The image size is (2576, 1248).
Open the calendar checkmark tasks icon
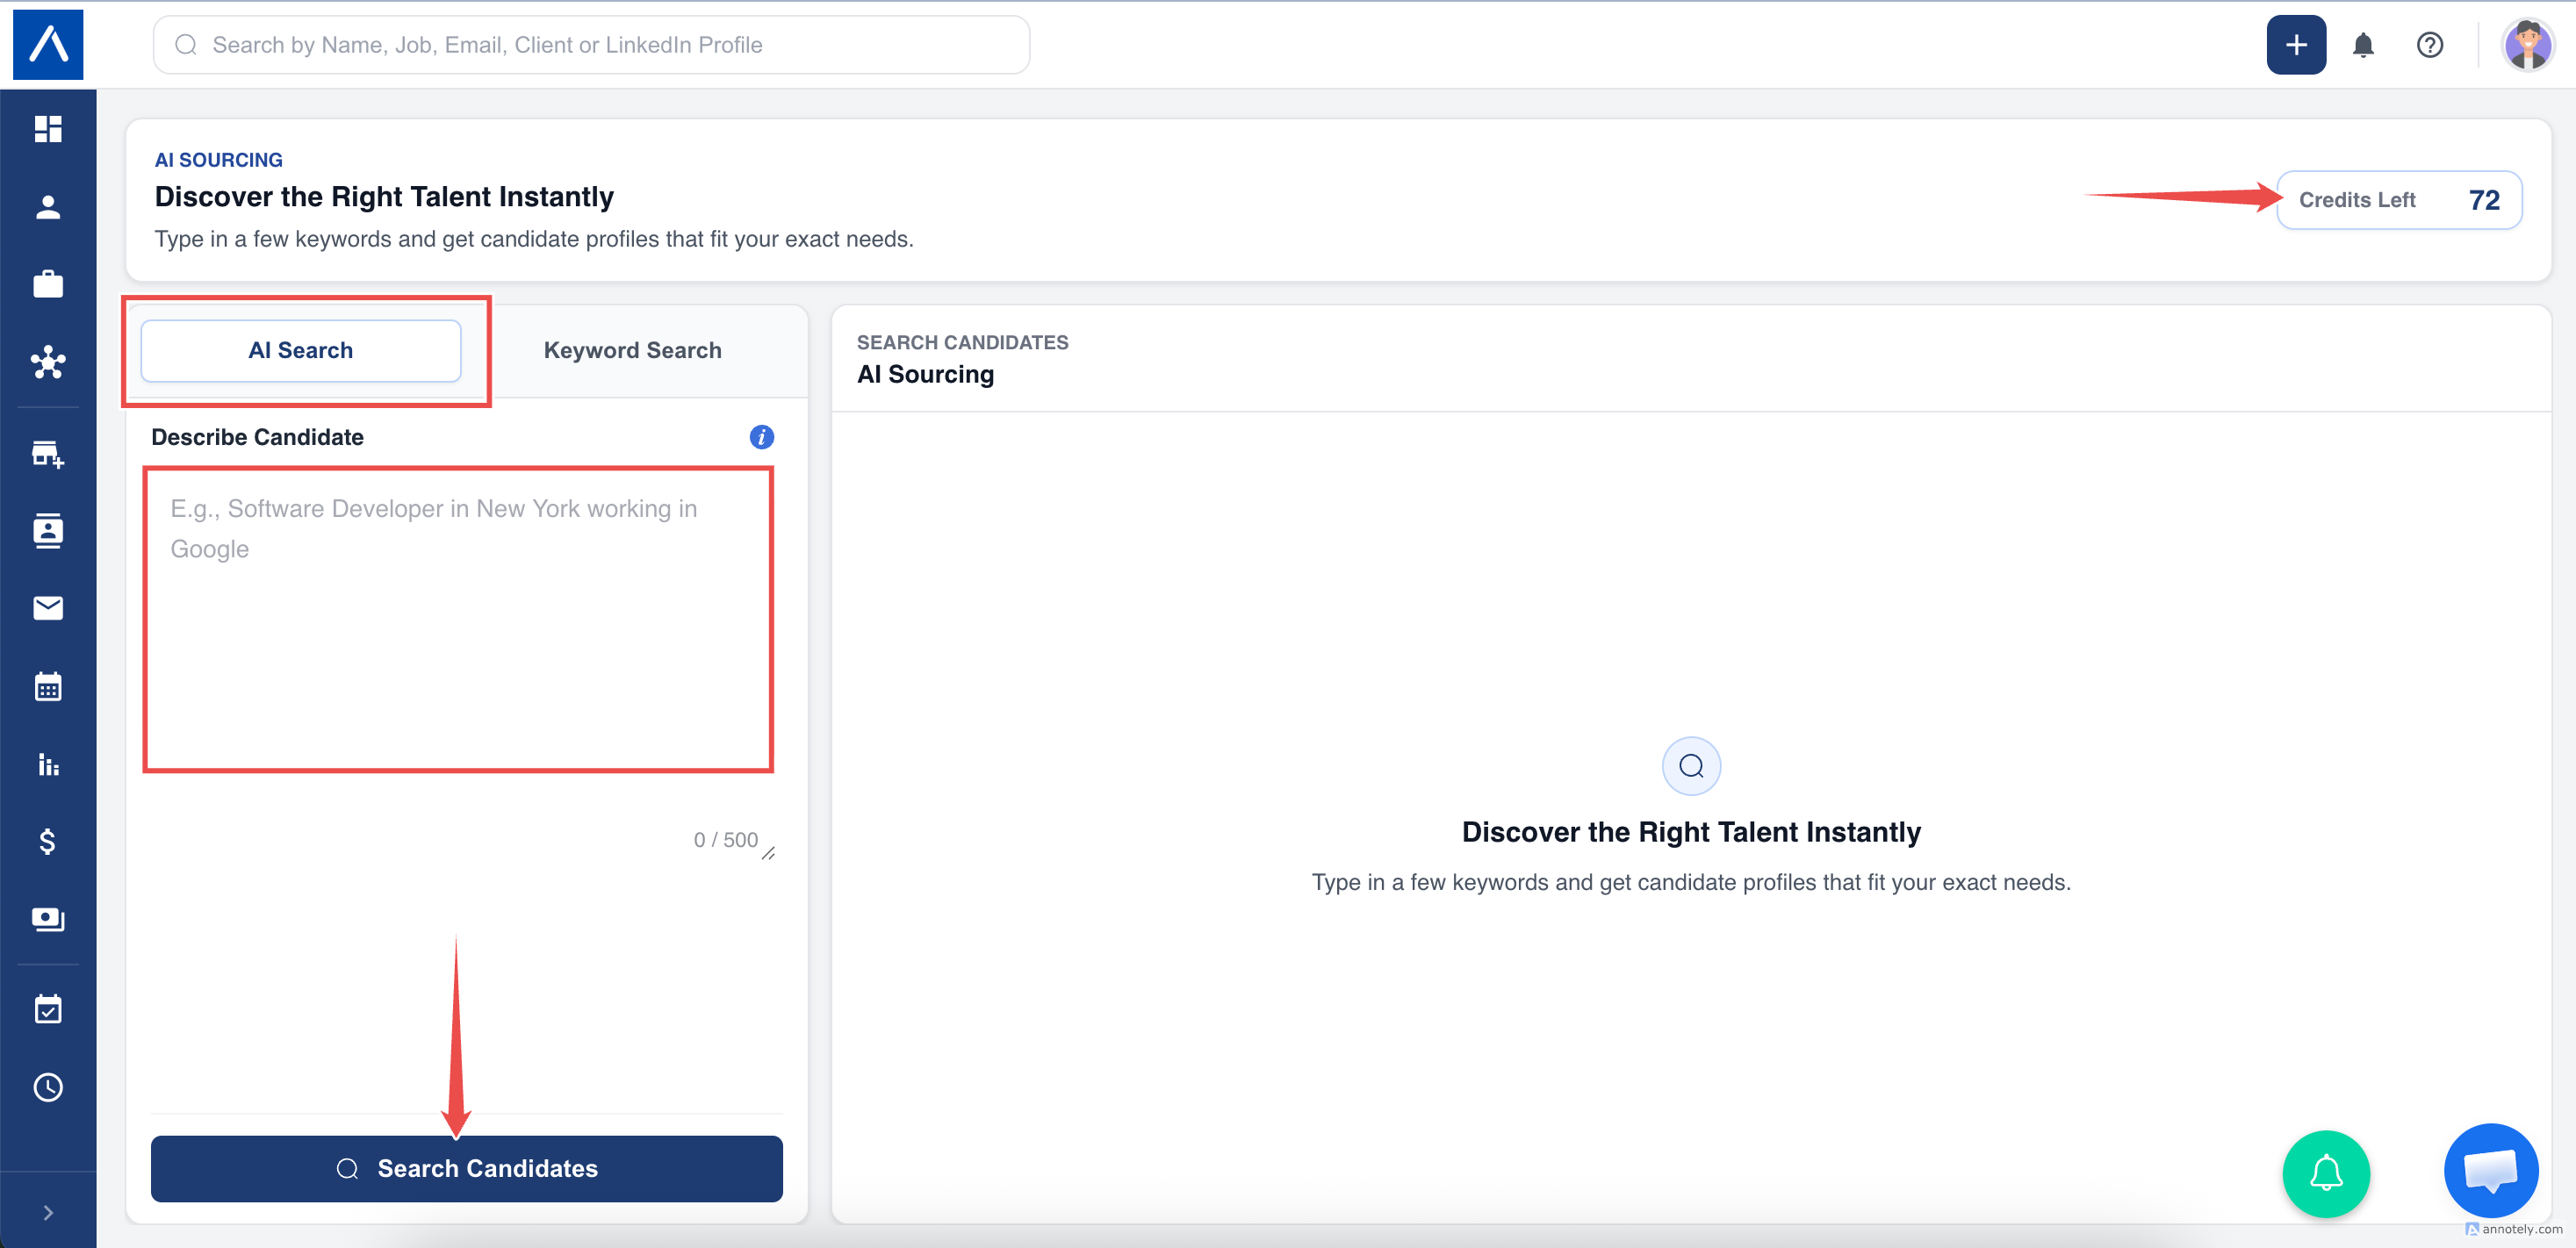[x=48, y=1009]
